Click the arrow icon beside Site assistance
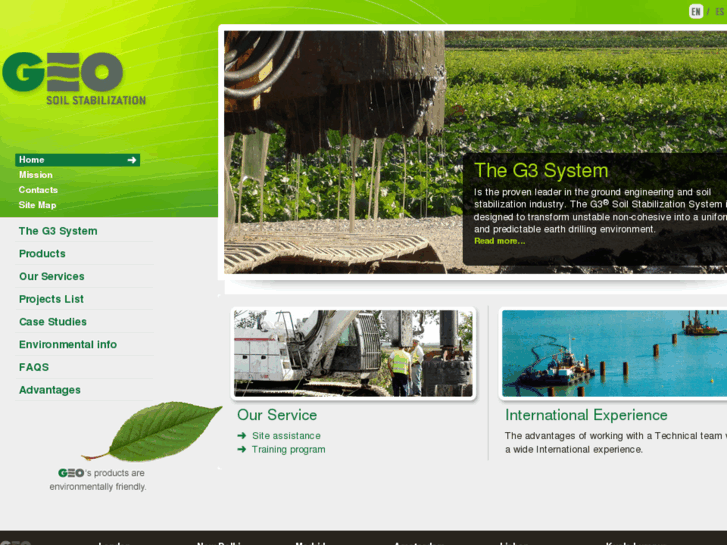This screenshot has width=727, height=545. click(242, 436)
